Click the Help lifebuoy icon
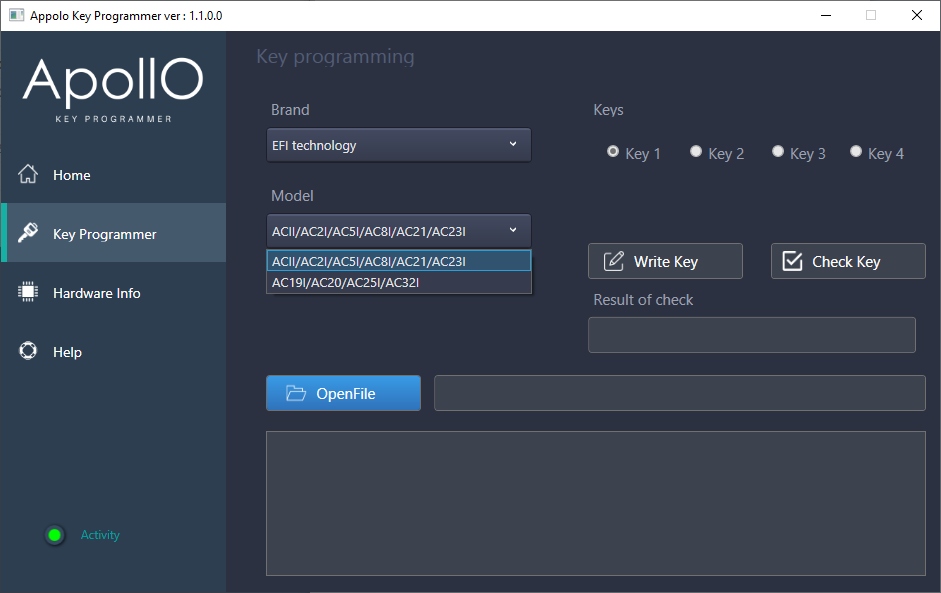Viewport: 941px width, 593px height. point(28,351)
